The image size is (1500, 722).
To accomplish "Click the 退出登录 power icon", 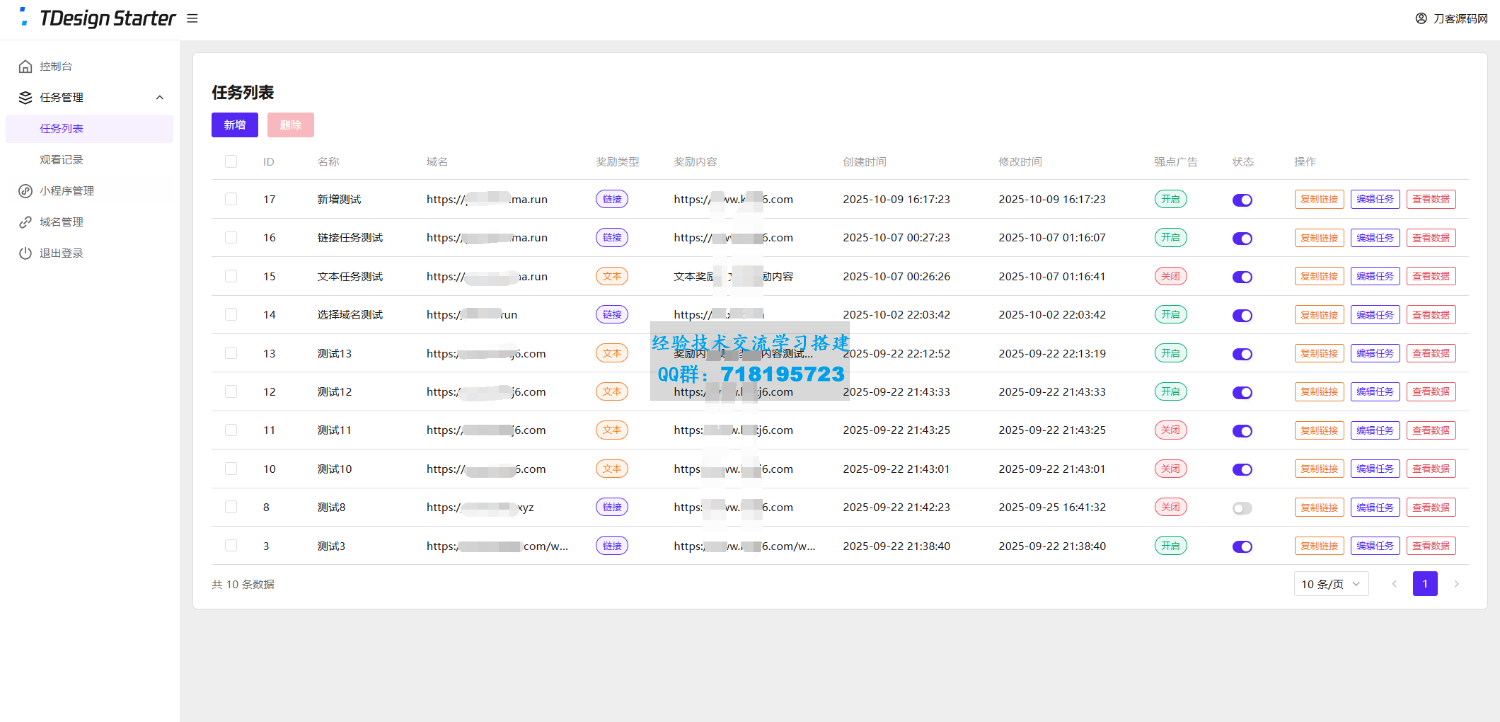I will (26, 254).
